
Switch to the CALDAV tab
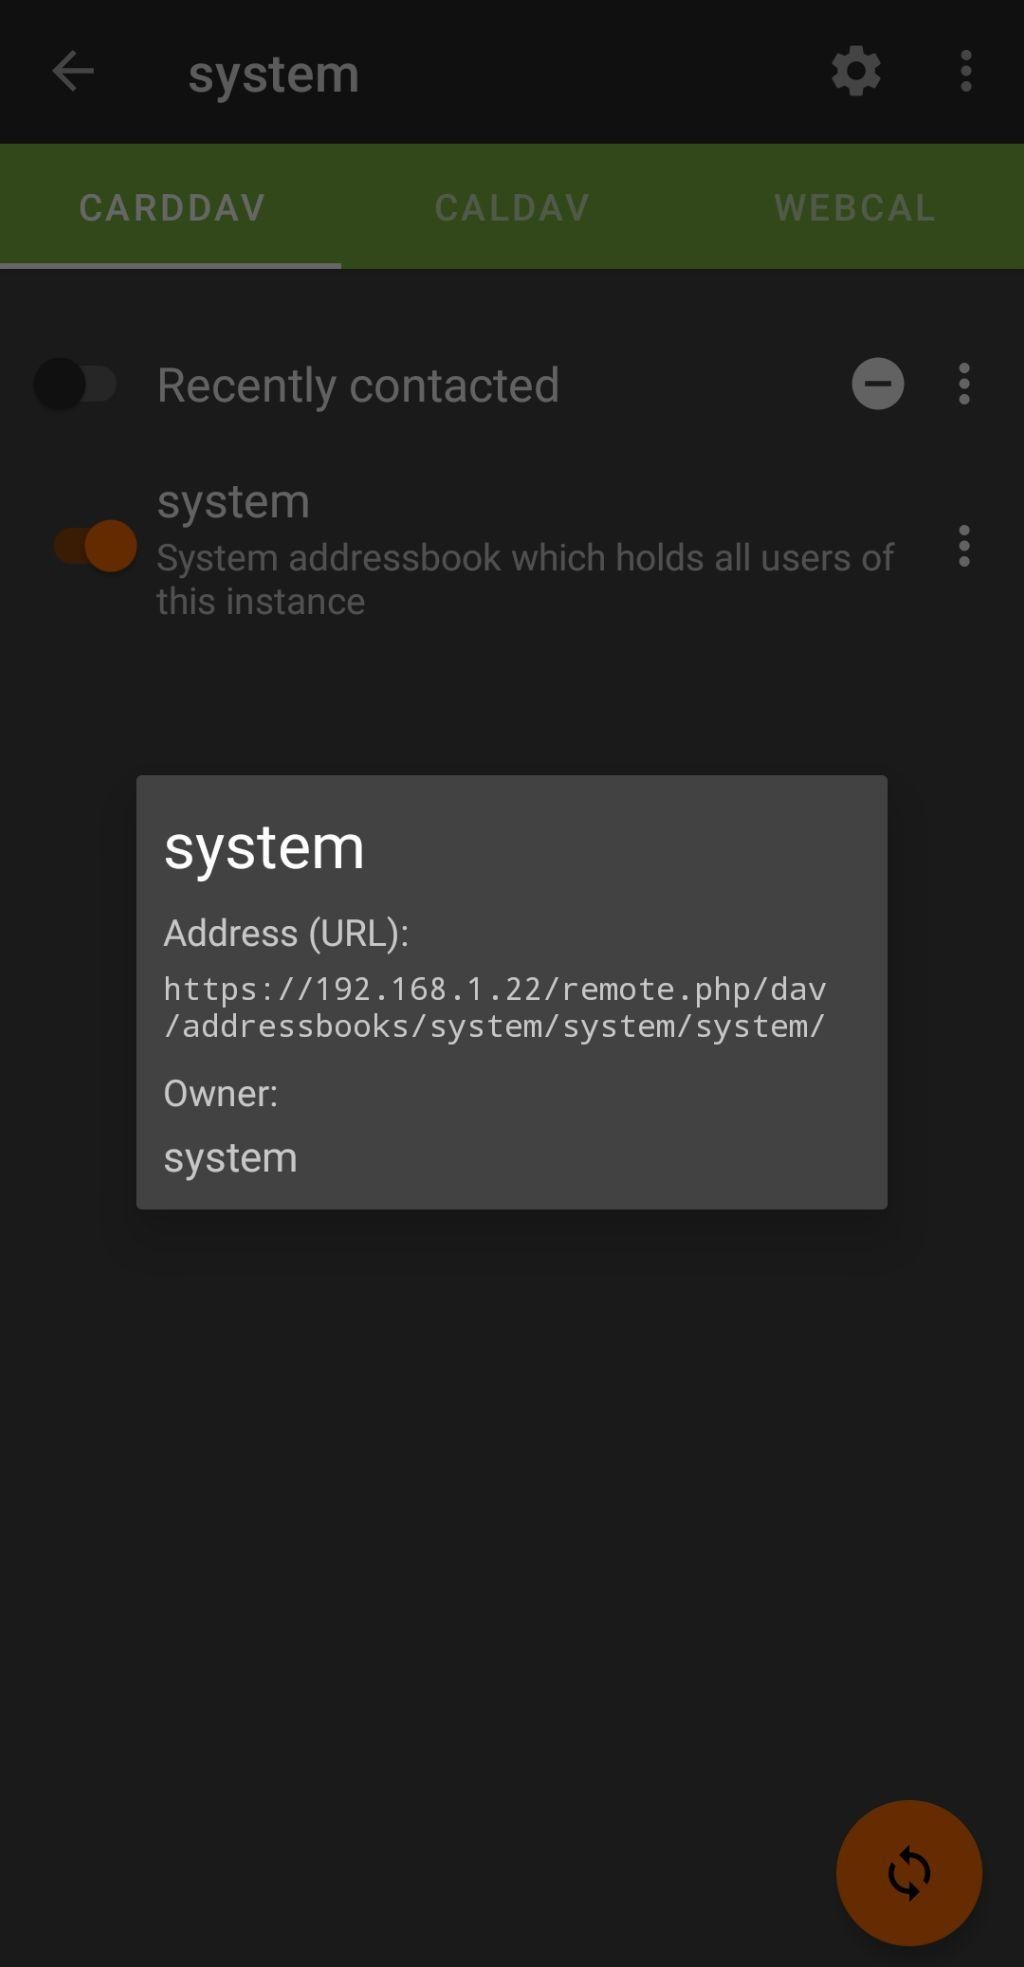click(x=512, y=207)
